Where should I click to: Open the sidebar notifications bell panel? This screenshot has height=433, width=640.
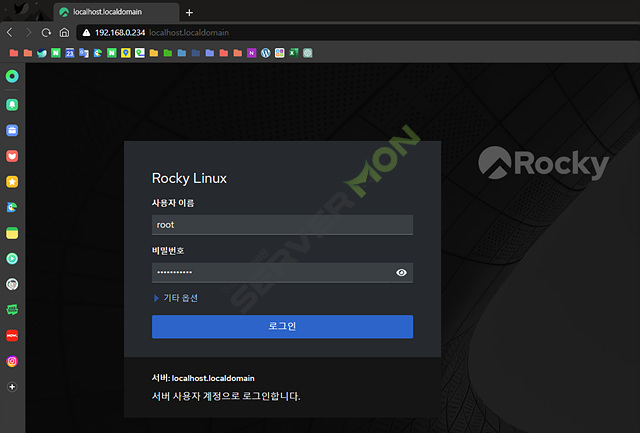point(12,105)
